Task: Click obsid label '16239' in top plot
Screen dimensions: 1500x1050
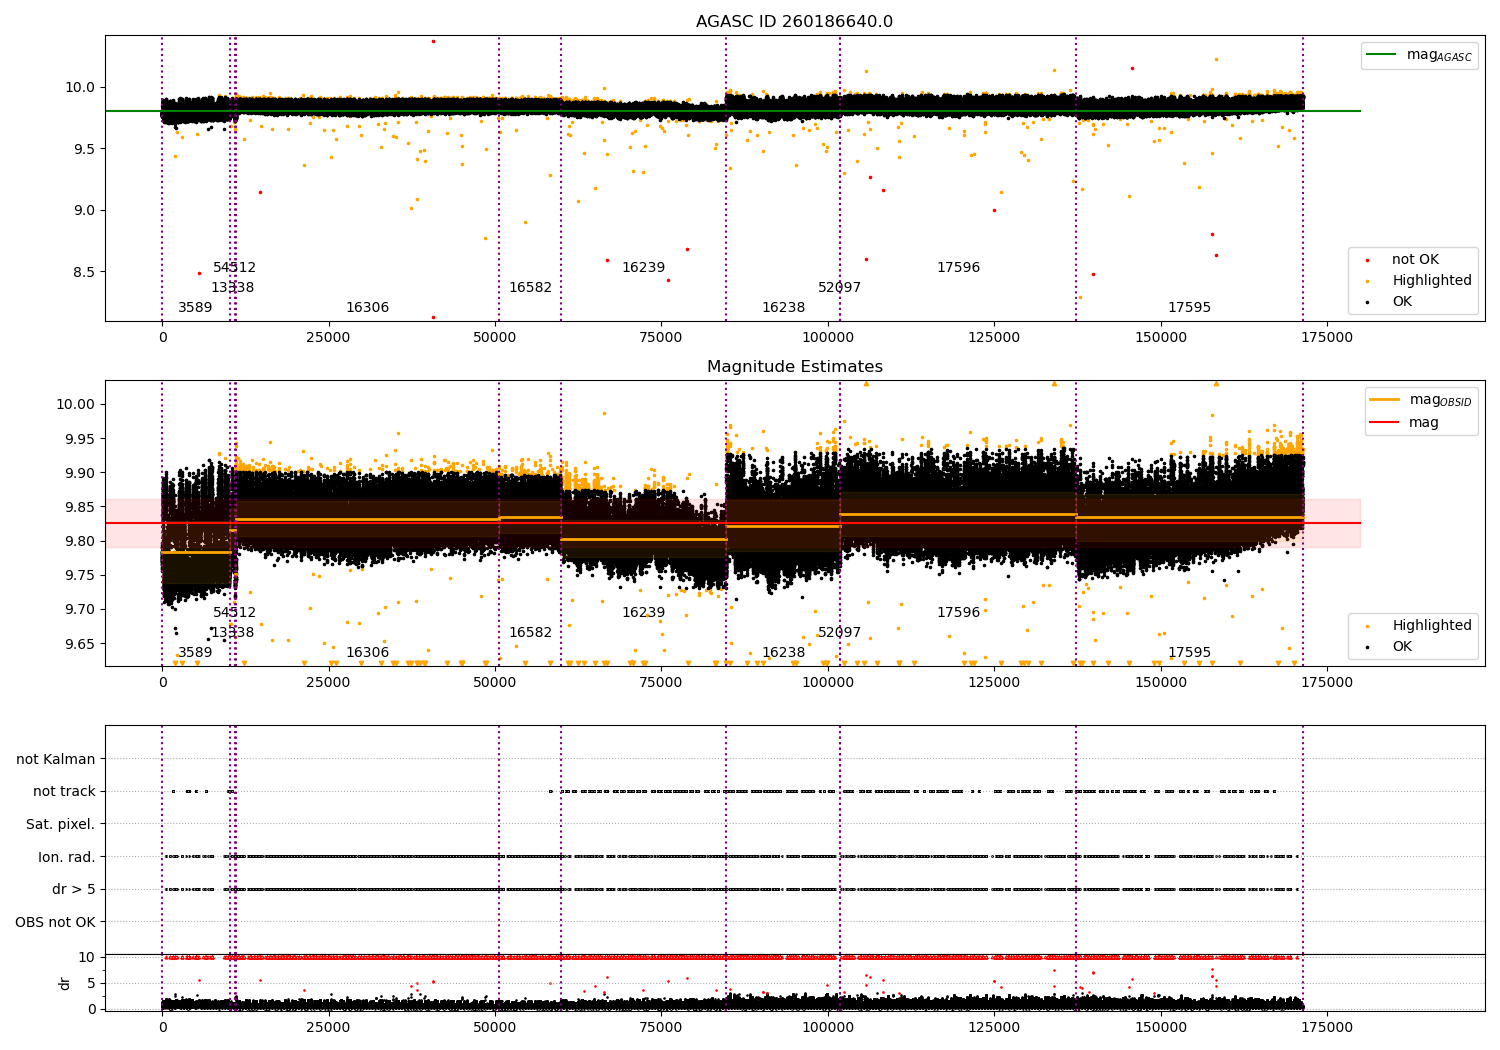Action: pos(643,268)
